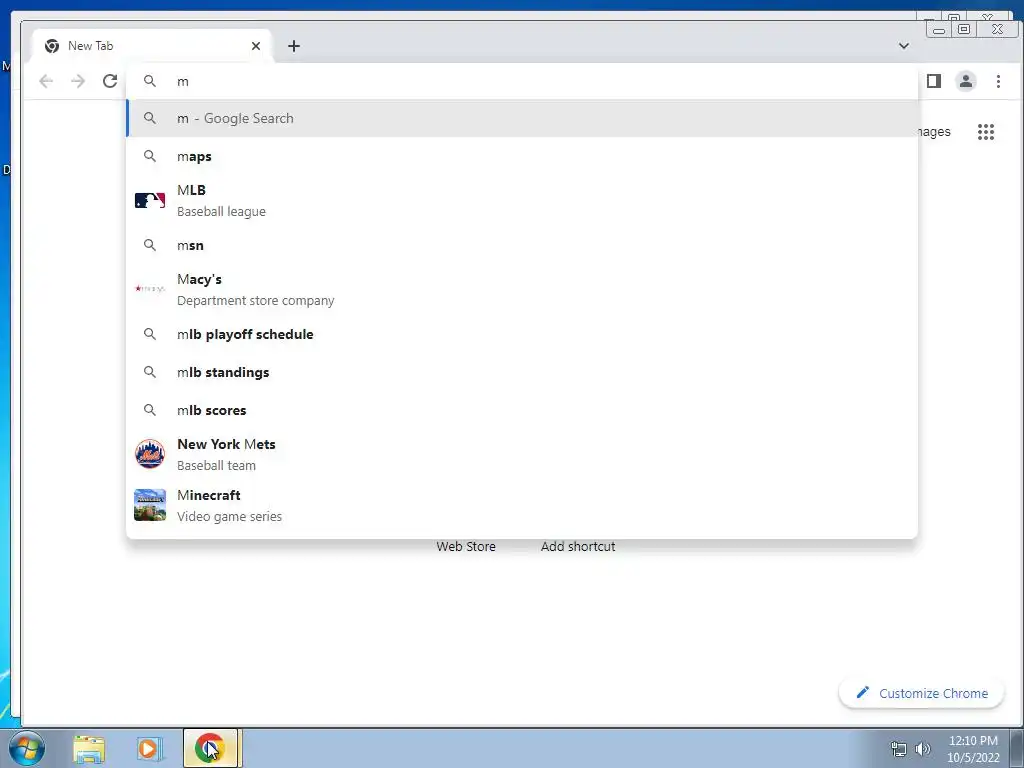The image size is (1024, 768).
Task: Select "mlb playoff schedule" suggestion
Action: 522,334
